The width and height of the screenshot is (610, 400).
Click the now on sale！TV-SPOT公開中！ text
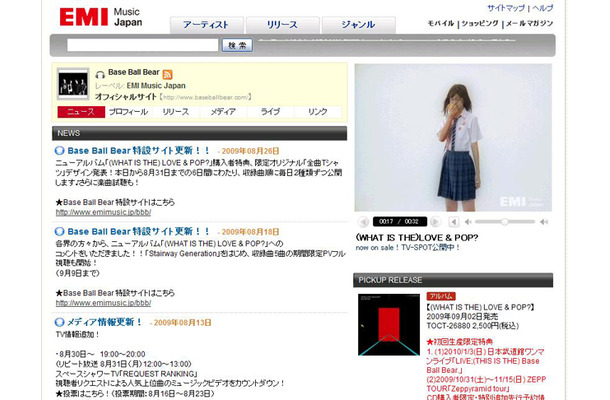click(x=408, y=247)
